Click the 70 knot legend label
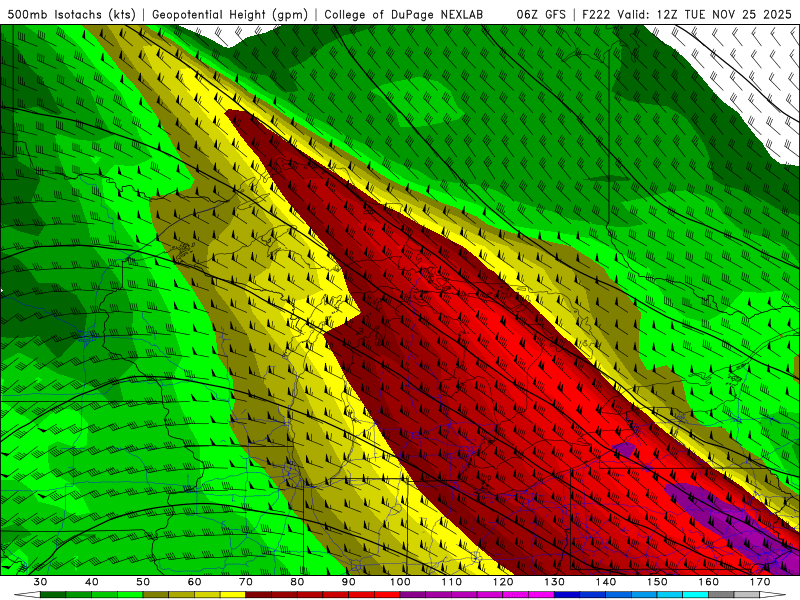 click(246, 582)
